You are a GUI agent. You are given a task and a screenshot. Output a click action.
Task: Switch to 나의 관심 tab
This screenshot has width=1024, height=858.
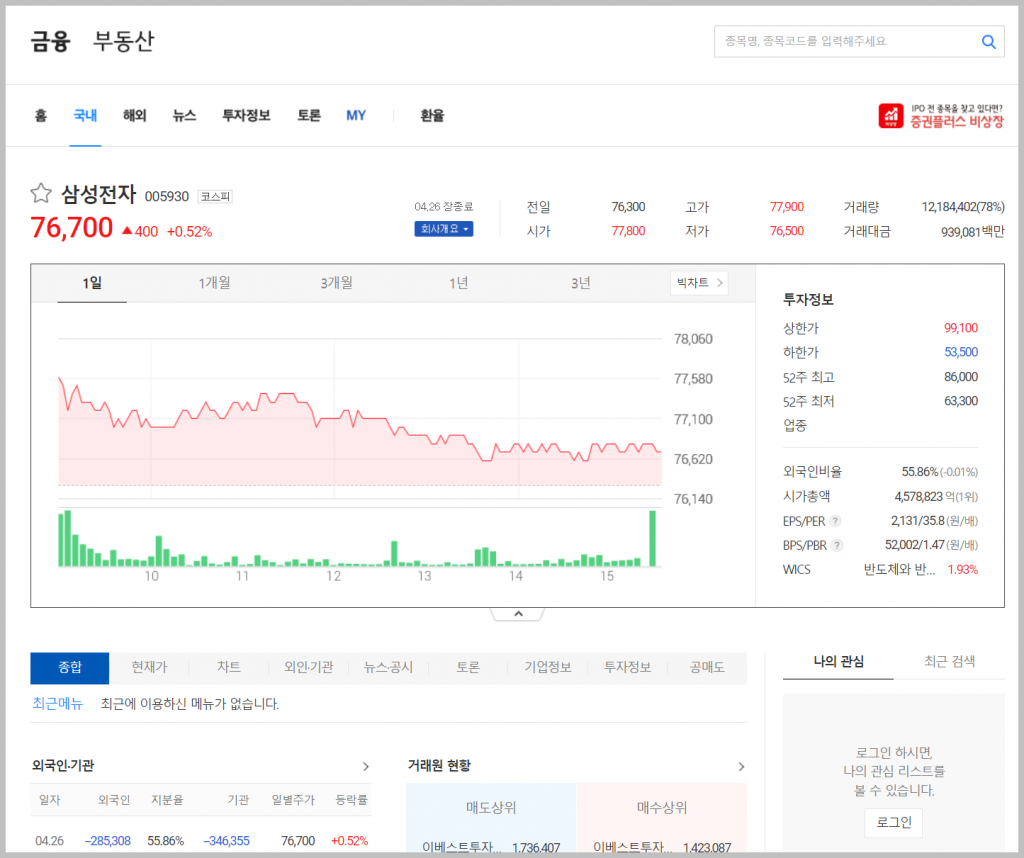point(839,662)
